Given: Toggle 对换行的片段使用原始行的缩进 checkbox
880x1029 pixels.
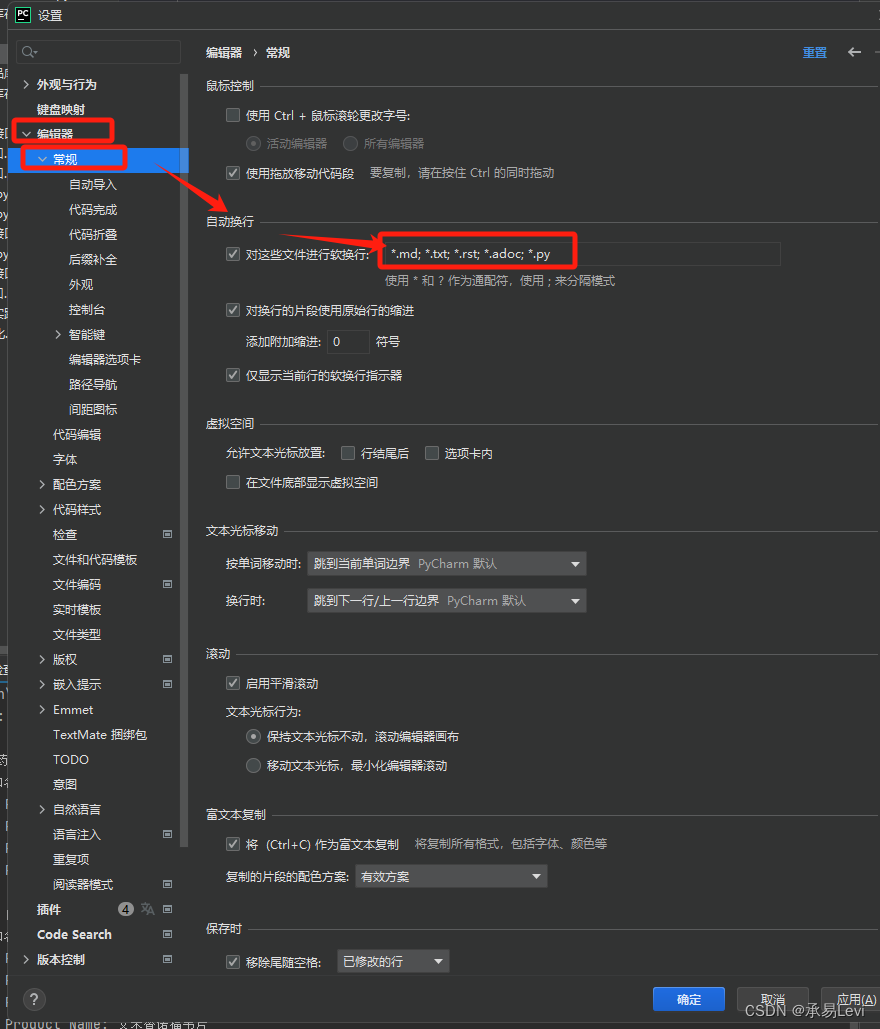Looking at the screenshot, I should pyautogui.click(x=233, y=310).
